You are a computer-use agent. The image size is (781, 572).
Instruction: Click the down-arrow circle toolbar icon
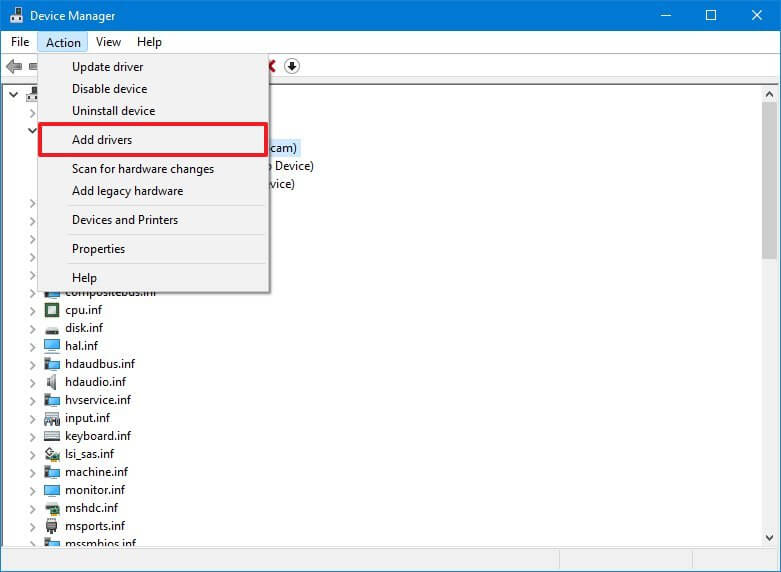pyautogui.click(x=292, y=66)
